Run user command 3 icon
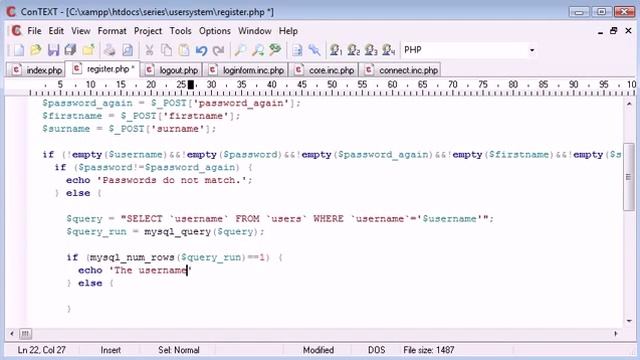Image resolution: width=640 pixels, height=360 pixels. (371, 50)
